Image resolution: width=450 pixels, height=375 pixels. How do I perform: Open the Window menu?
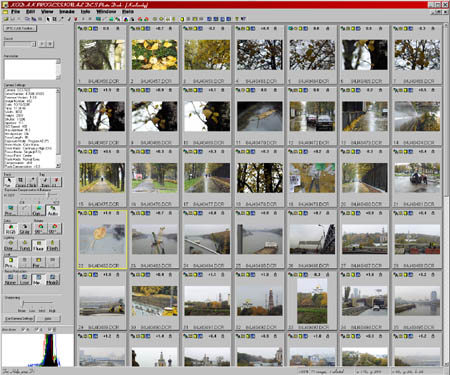[x=106, y=11]
